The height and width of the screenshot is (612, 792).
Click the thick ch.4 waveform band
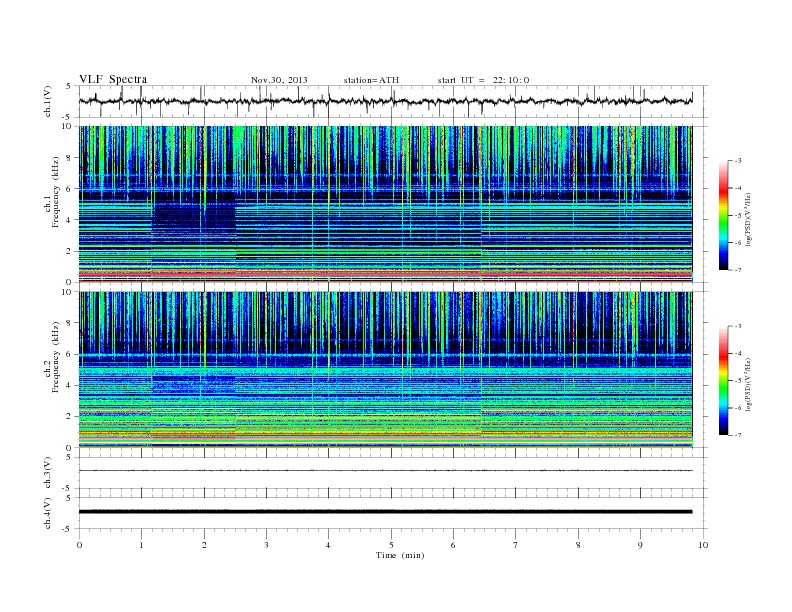385,512
